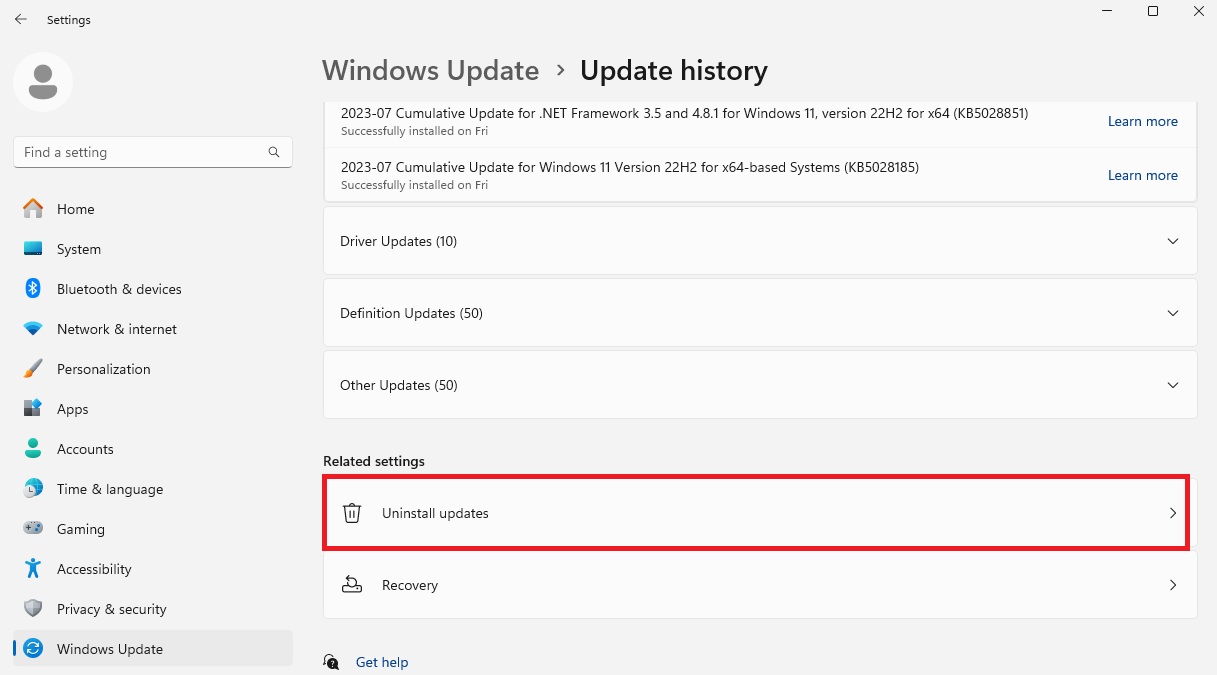Click the Personalization paintbrush icon

click(33, 369)
